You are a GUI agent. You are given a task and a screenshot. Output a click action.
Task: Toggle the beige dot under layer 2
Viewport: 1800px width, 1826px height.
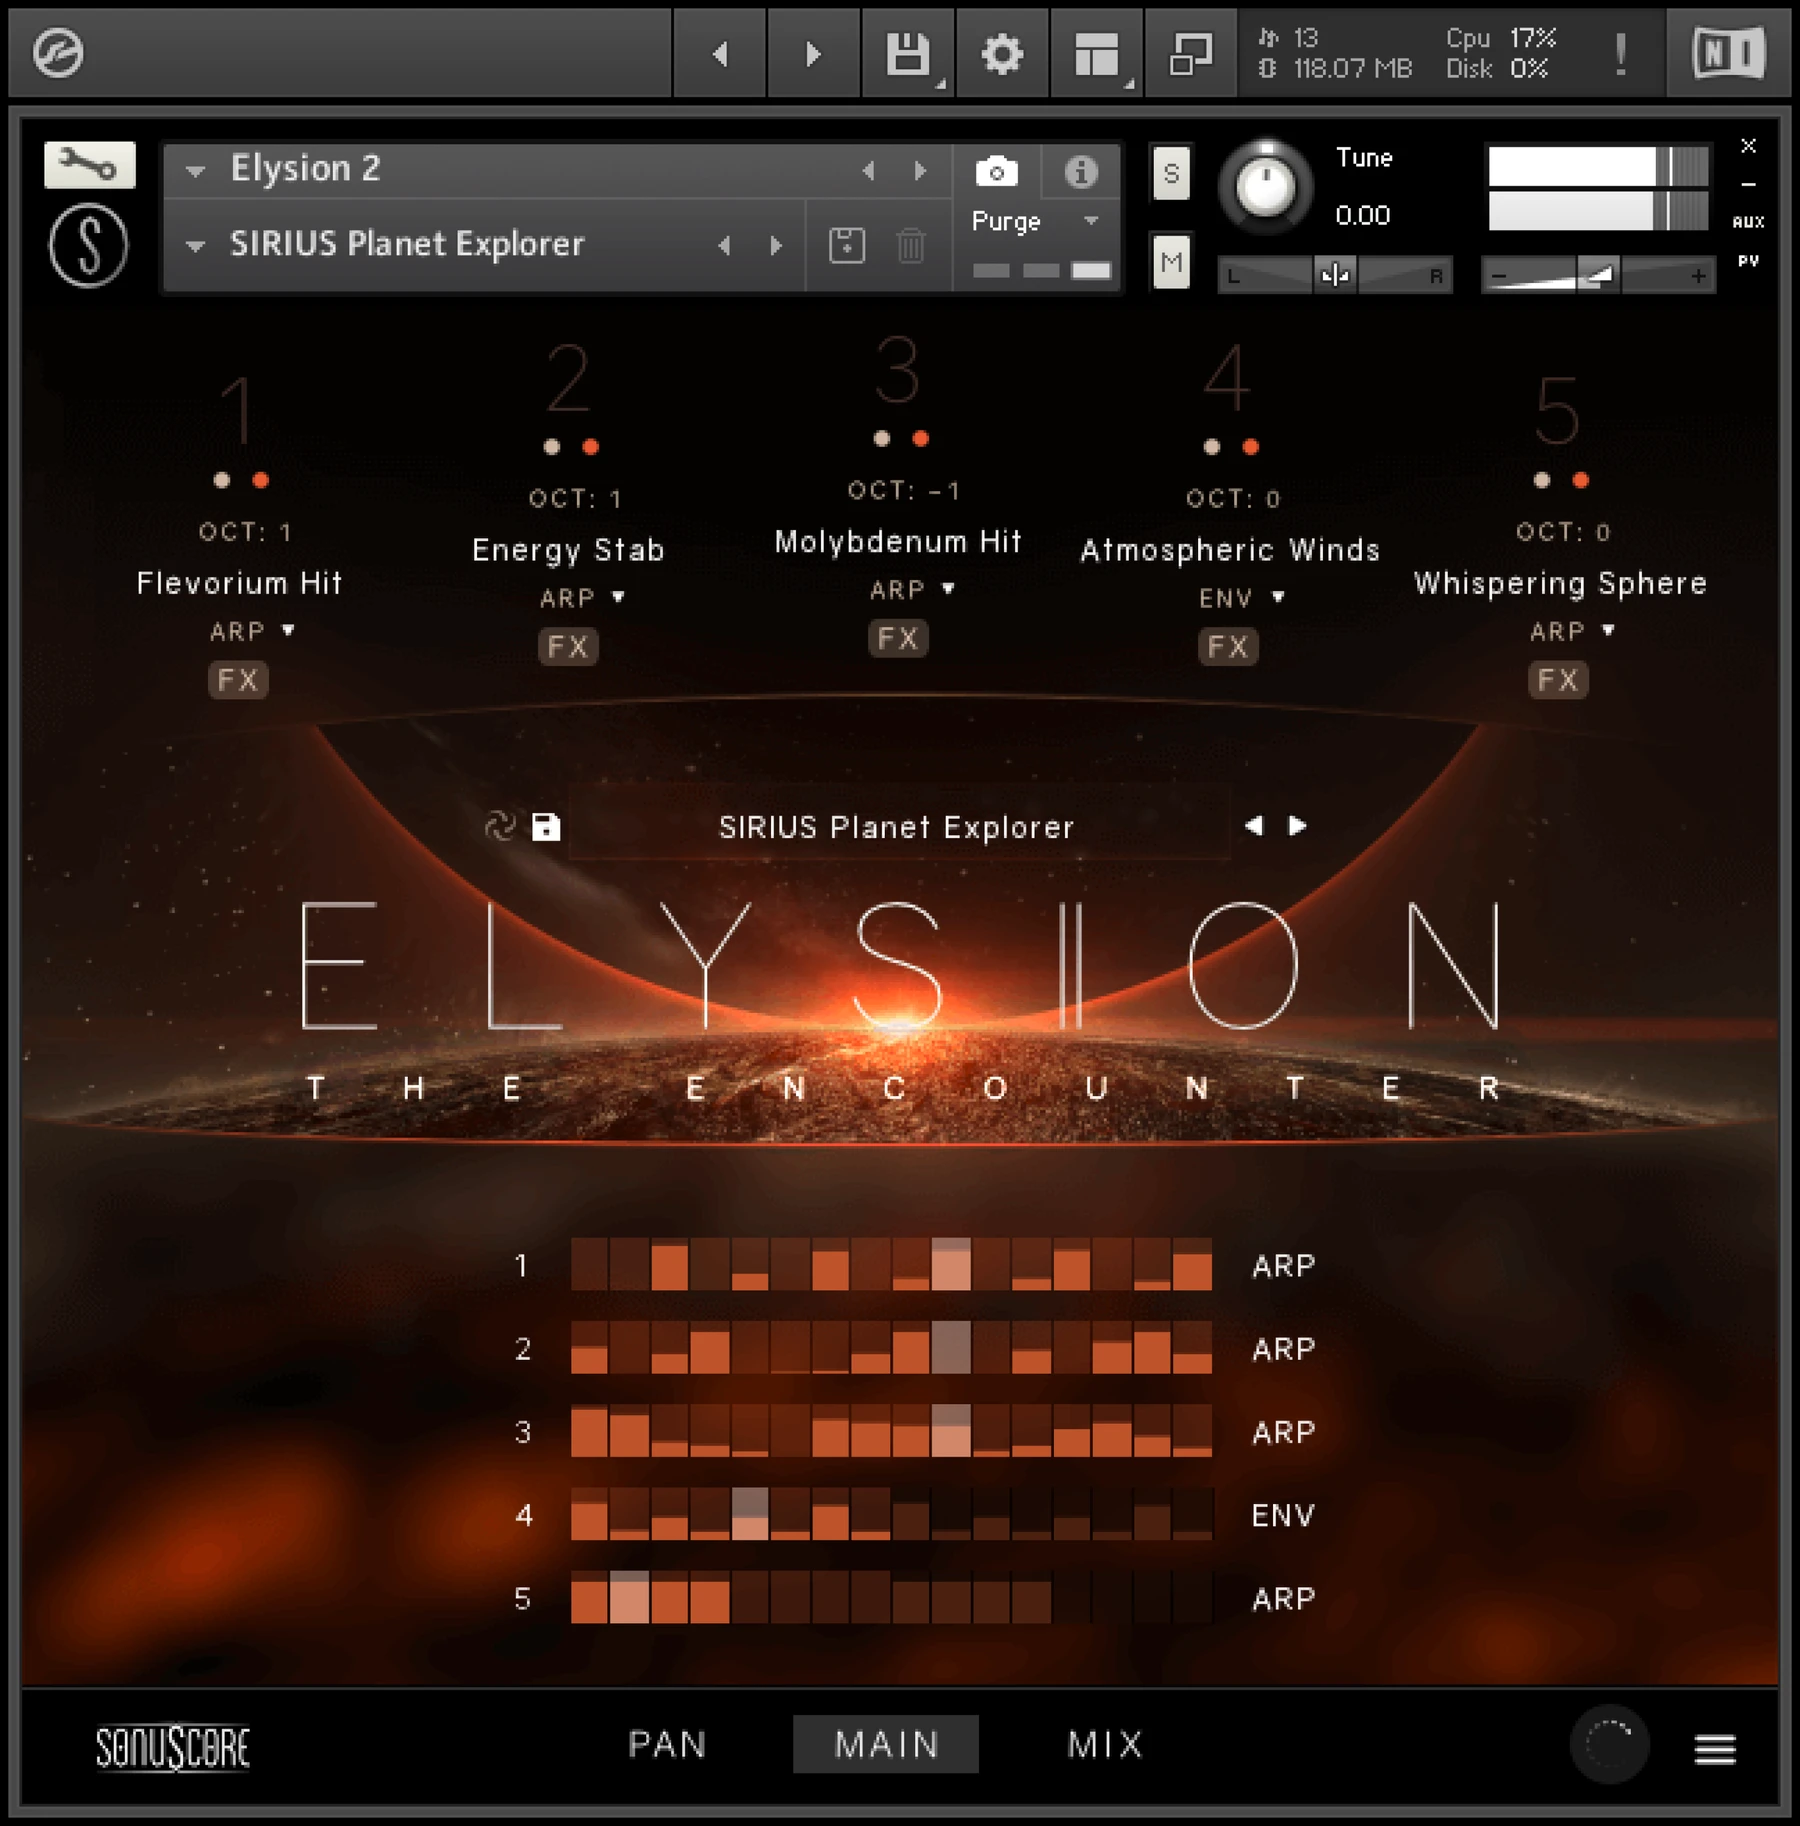[x=551, y=447]
